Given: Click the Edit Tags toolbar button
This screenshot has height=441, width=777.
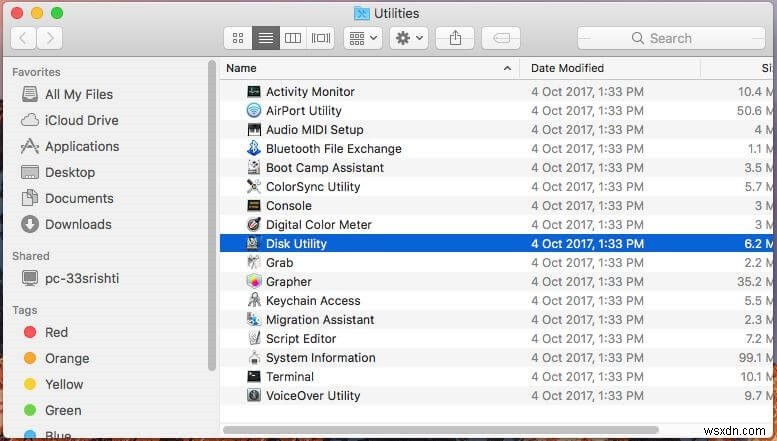Looking at the screenshot, I should 501,38.
